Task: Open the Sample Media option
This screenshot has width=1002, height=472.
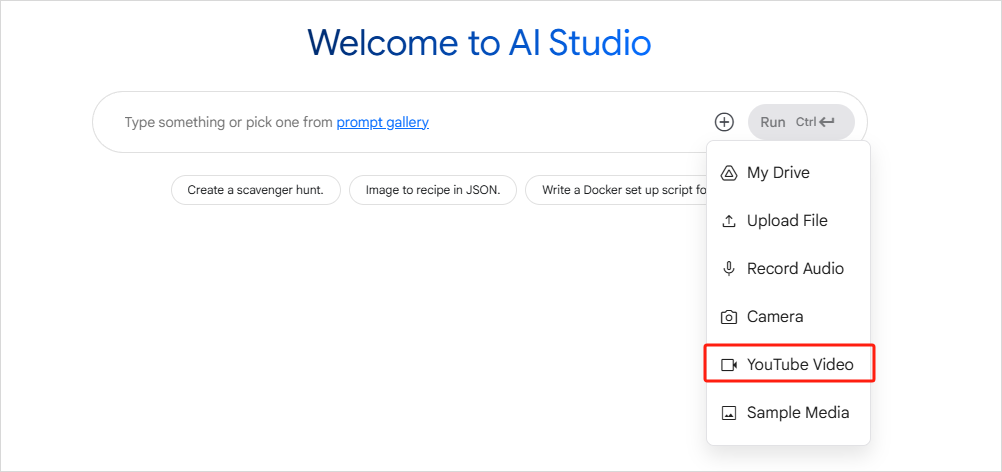Action: [x=798, y=413]
